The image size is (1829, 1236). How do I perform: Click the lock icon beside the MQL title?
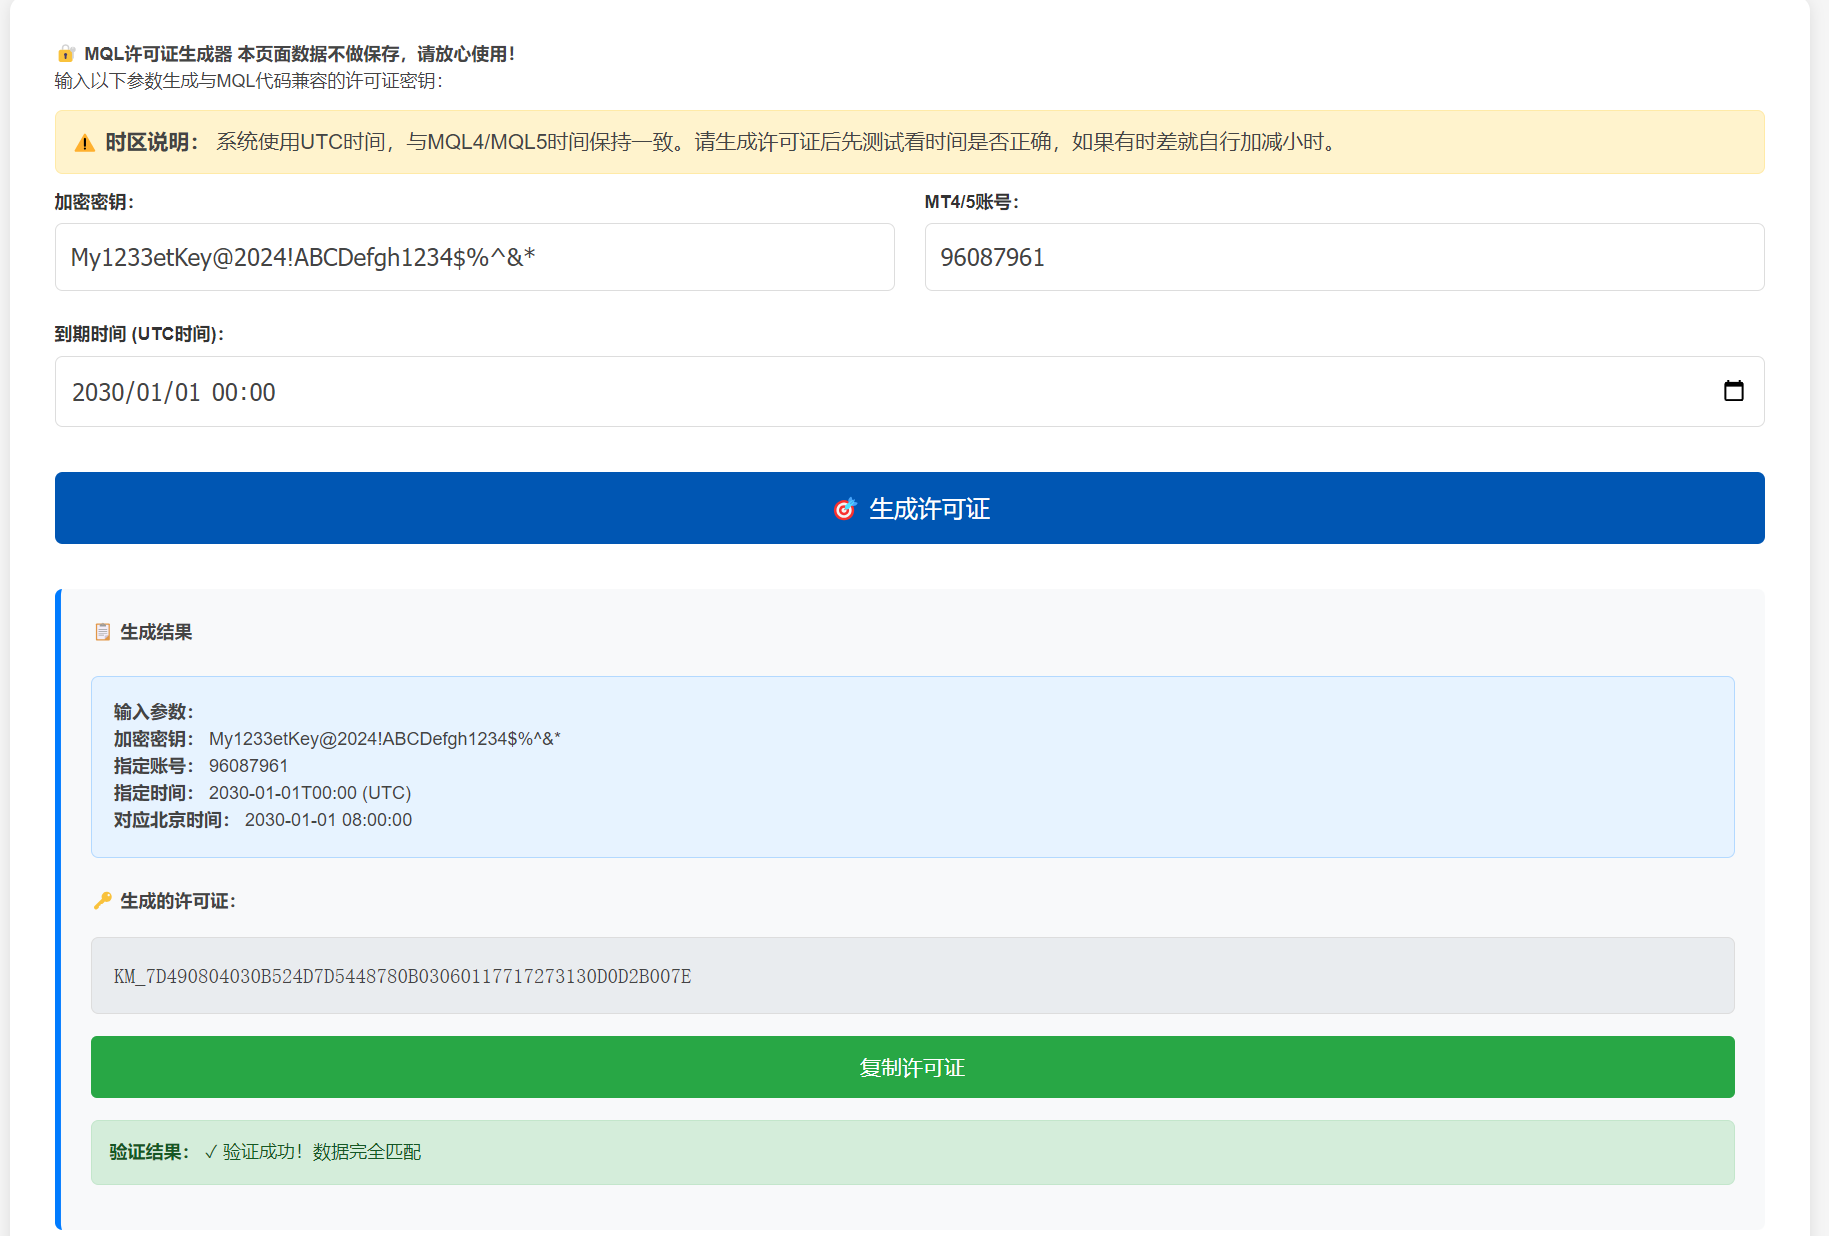pos(66,54)
